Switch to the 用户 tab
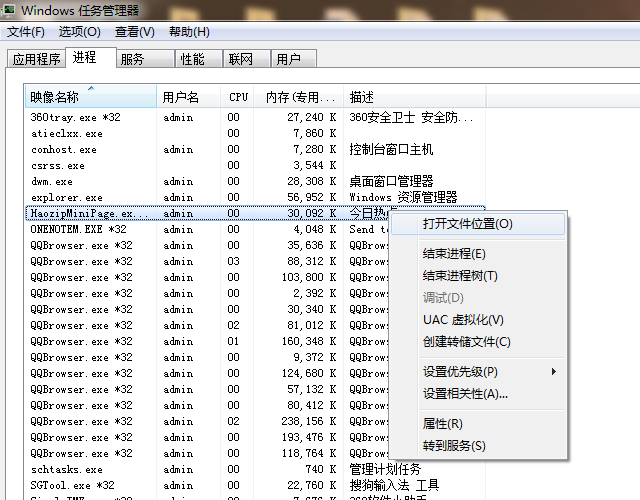 [x=288, y=59]
